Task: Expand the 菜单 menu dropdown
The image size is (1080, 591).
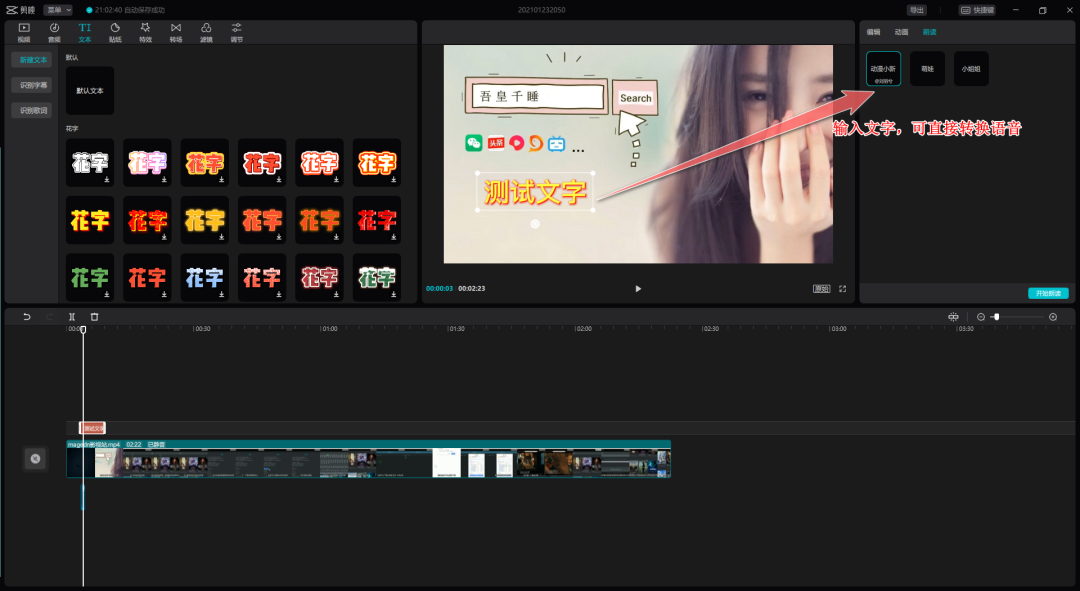Action: pyautogui.click(x=58, y=10)
